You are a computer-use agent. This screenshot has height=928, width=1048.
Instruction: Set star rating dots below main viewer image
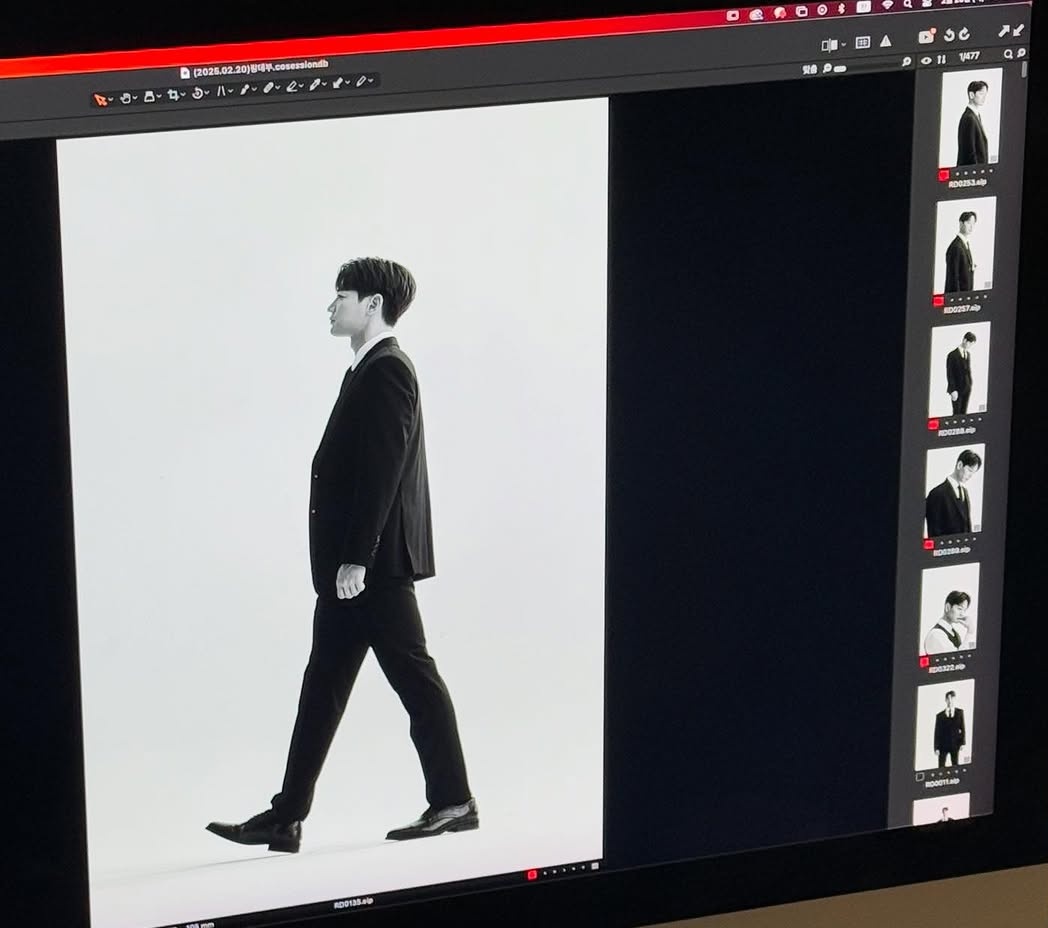pos(565,870)
